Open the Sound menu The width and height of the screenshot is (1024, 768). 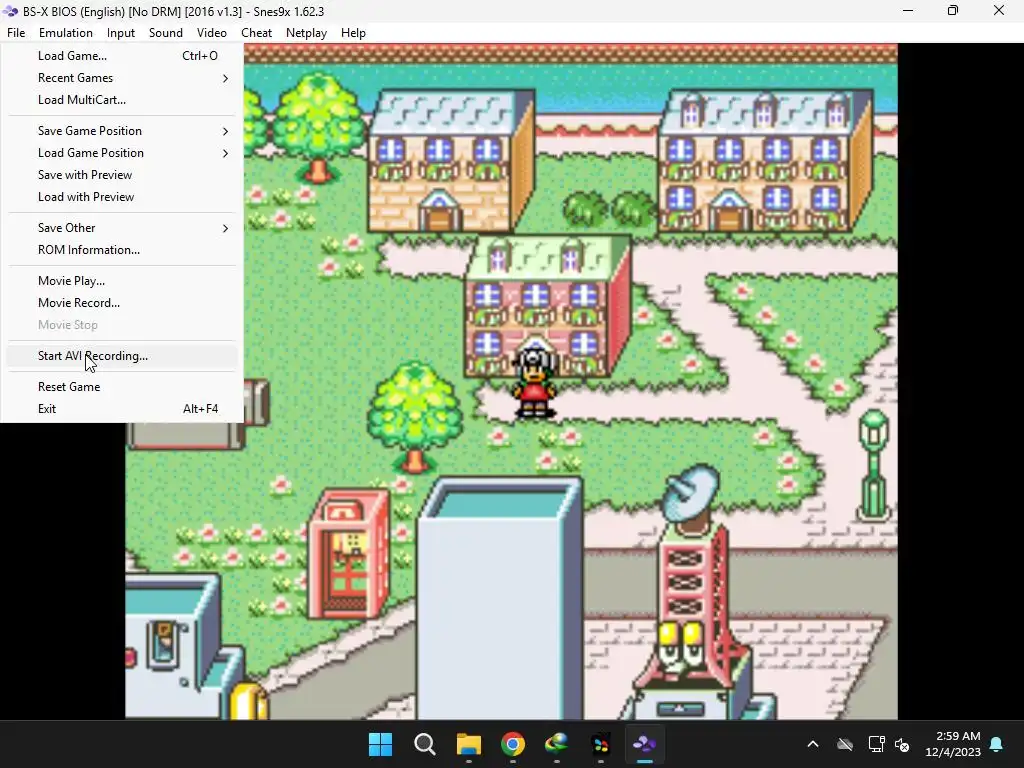(x=166, y=33)
